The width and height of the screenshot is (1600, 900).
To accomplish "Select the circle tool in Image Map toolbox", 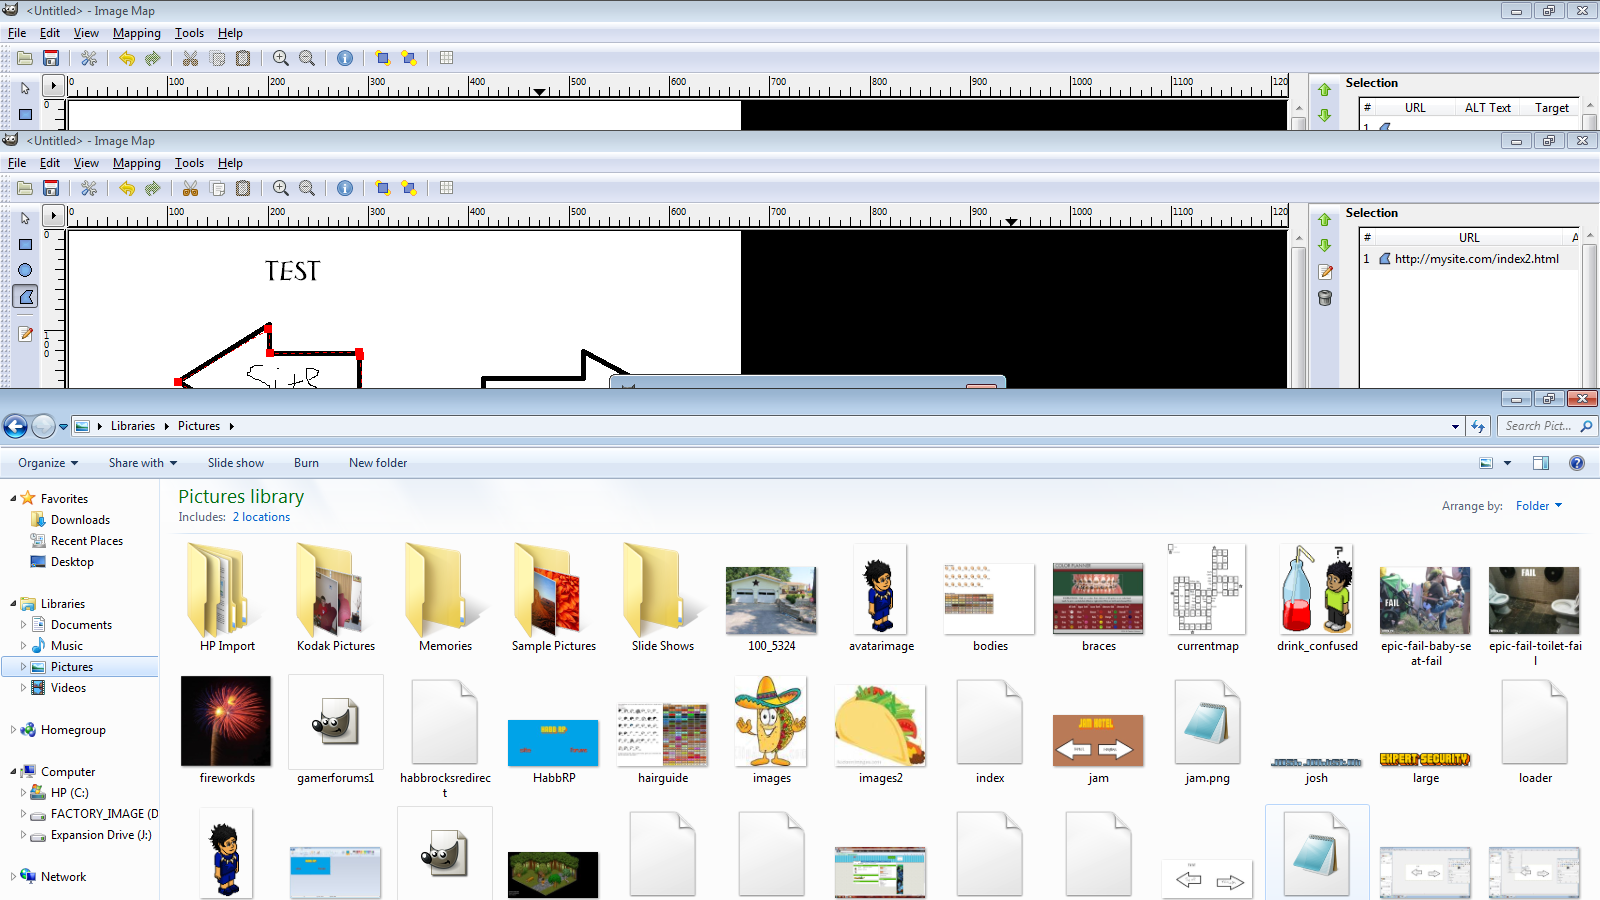I will tap(25, 270).
